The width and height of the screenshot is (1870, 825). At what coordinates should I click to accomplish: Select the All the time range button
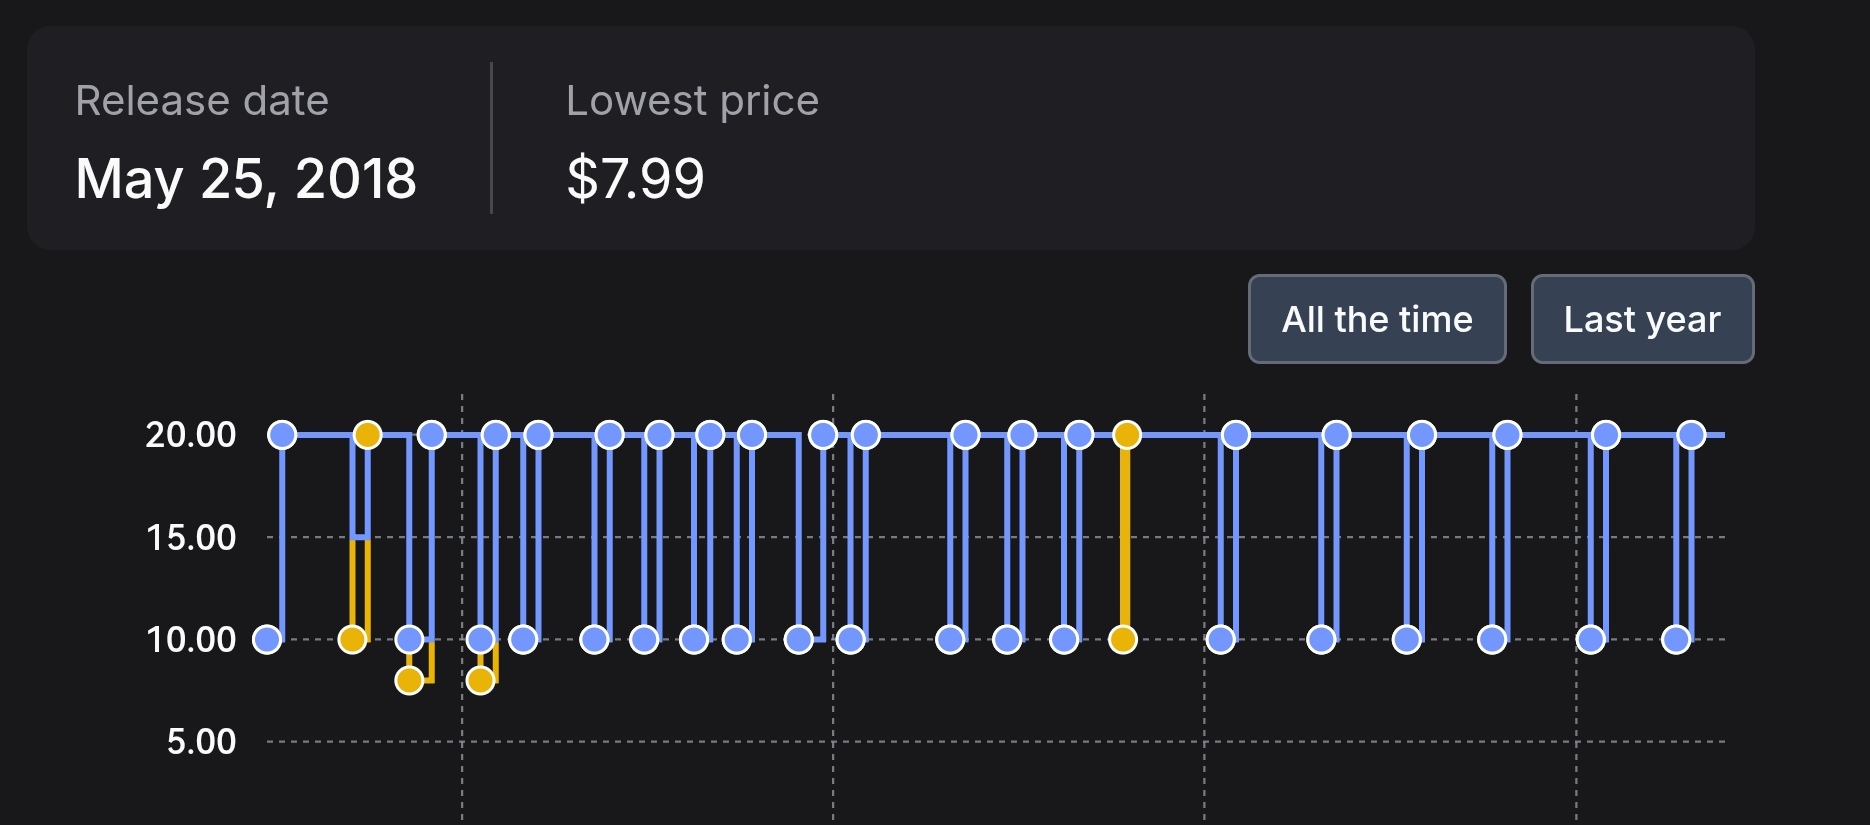coord(1377,319)
